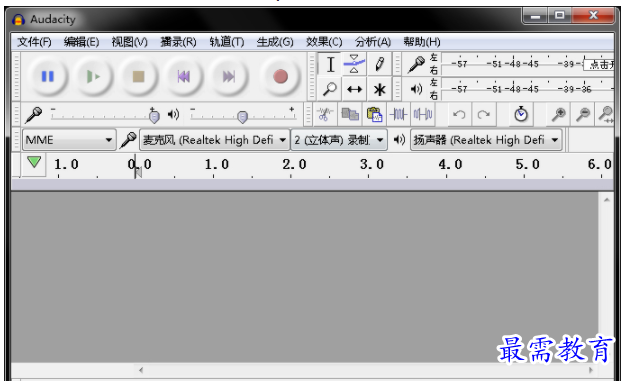
Task: Click horizontal scrollbar right arrow
Action: (591, 370)
